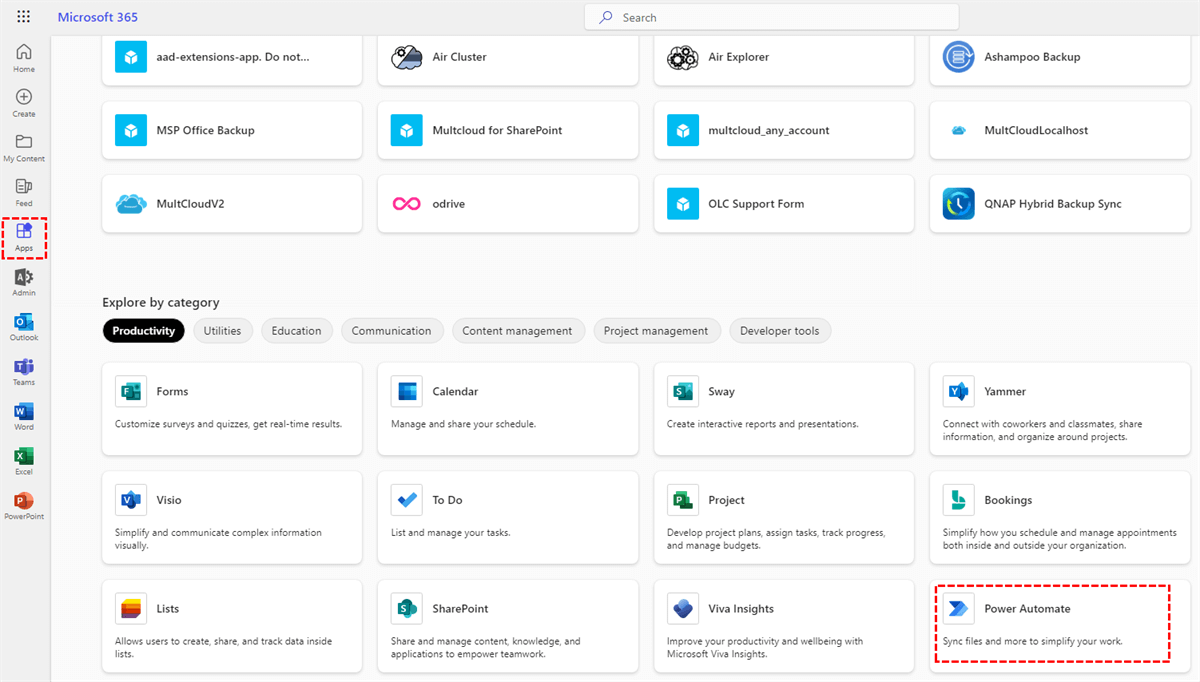This screenshot has width=1200, height=682.
Task: Click 'Manage and share your schedule.' text
Action: click(x=463, y=424)
